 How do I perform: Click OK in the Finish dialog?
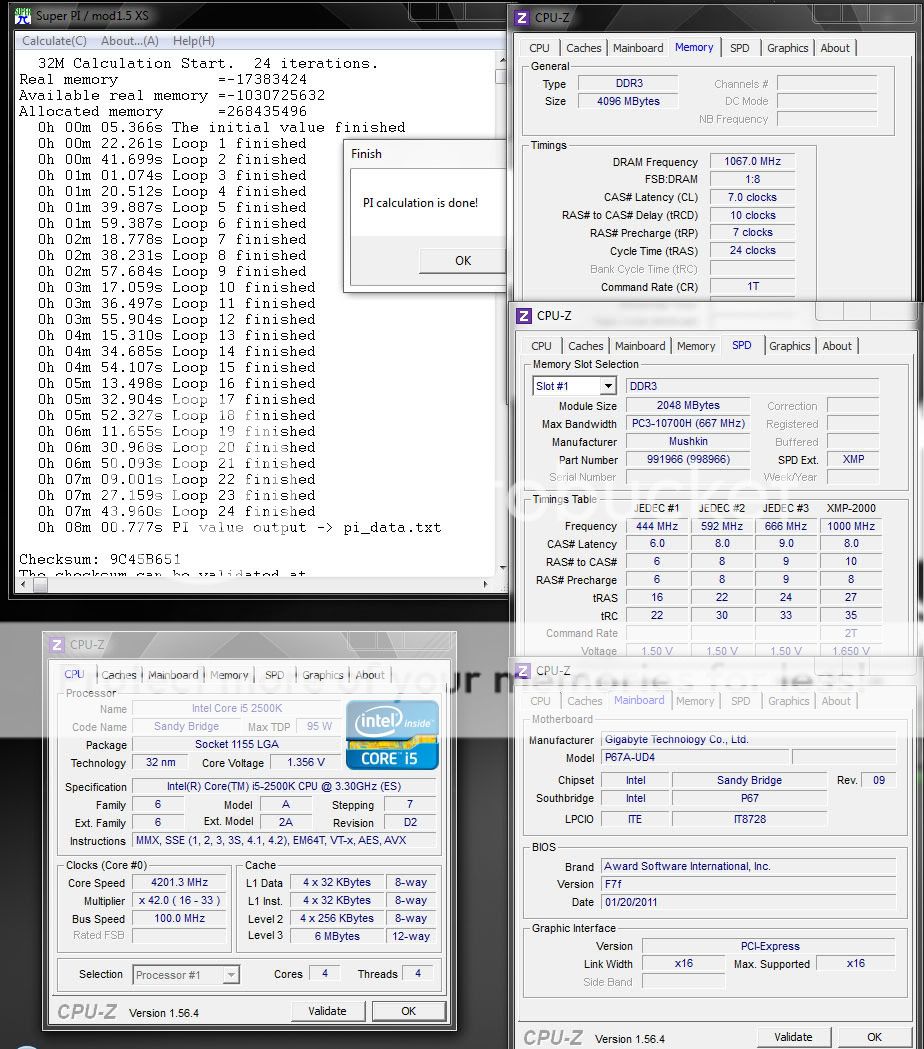click(x=462, y=260)
